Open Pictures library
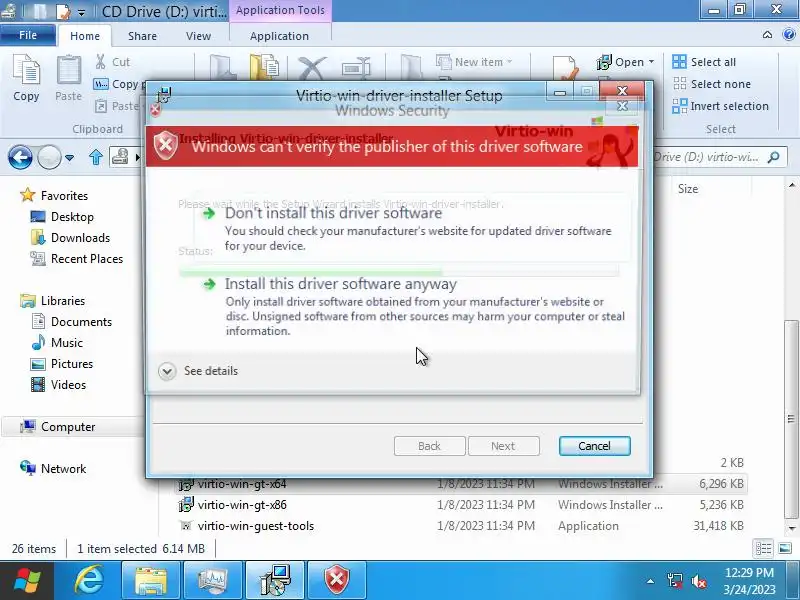The height and width of the screenshot is (600, 800). point(62,364)
